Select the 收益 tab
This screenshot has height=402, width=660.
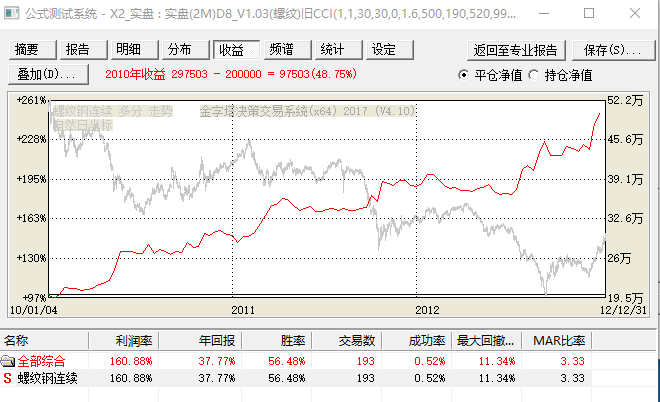236,50
